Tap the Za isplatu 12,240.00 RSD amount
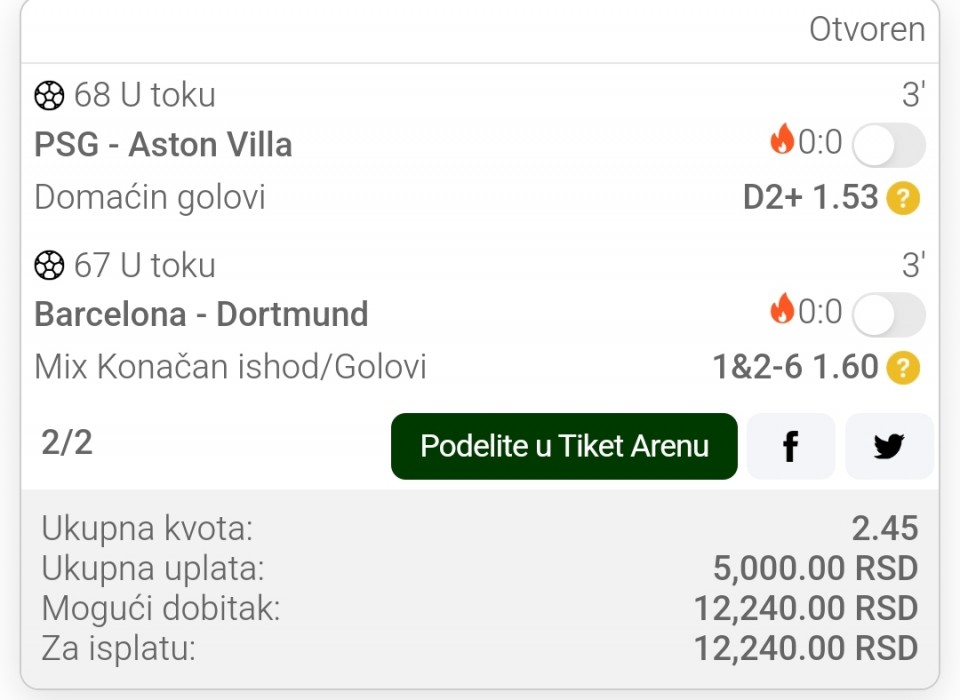 click(806, 648)
